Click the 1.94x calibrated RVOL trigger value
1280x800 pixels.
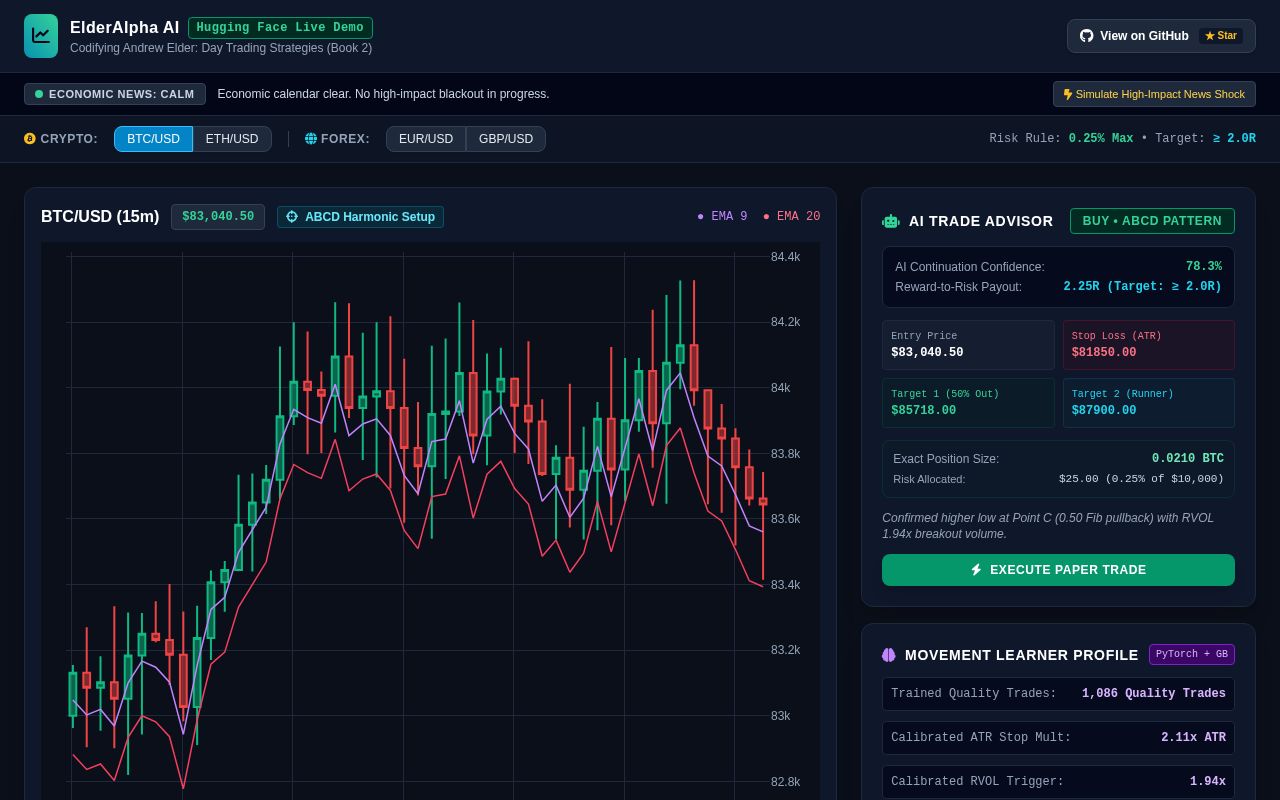[x=1208, y=782]
